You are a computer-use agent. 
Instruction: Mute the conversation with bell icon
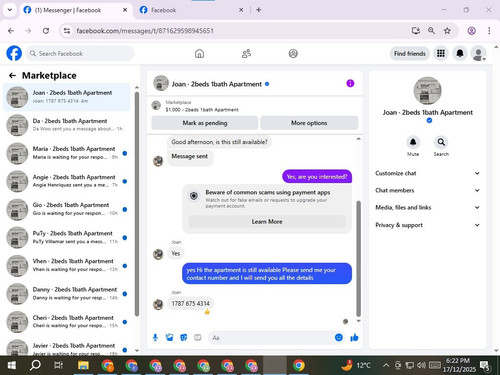coord(413,142)
